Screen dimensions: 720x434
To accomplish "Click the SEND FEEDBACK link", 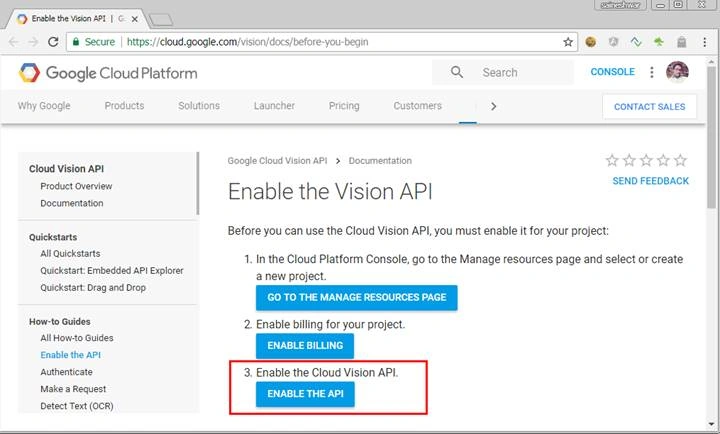I will coord(651,181).
